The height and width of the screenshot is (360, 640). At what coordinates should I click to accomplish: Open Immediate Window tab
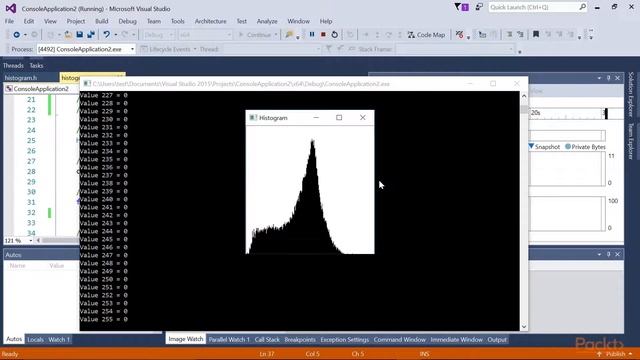tap(456, 340)
